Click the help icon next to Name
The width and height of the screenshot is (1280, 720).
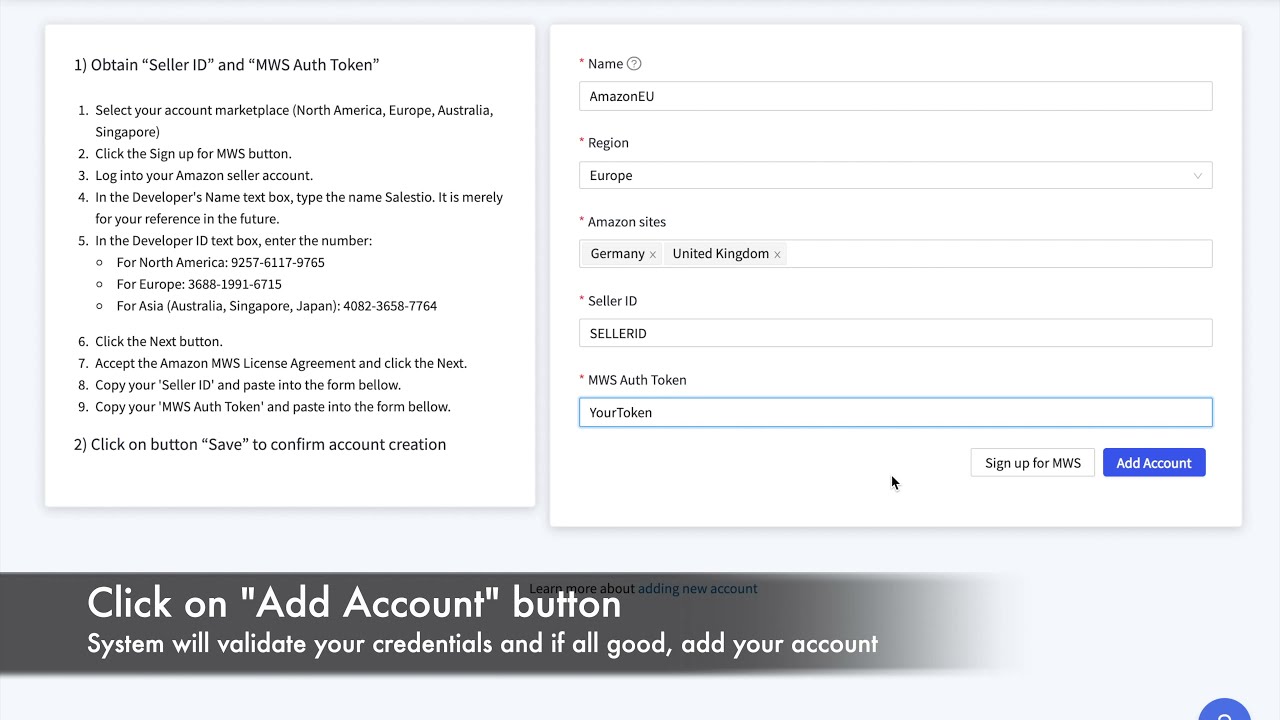634,64
